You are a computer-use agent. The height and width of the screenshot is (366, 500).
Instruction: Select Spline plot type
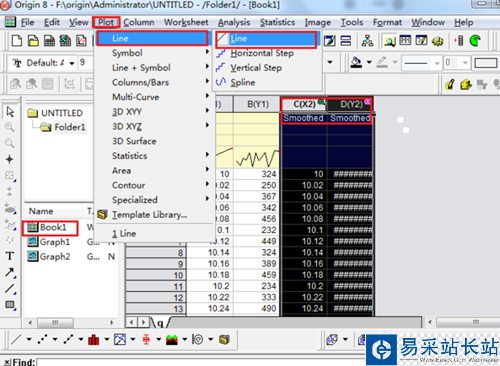267,83
